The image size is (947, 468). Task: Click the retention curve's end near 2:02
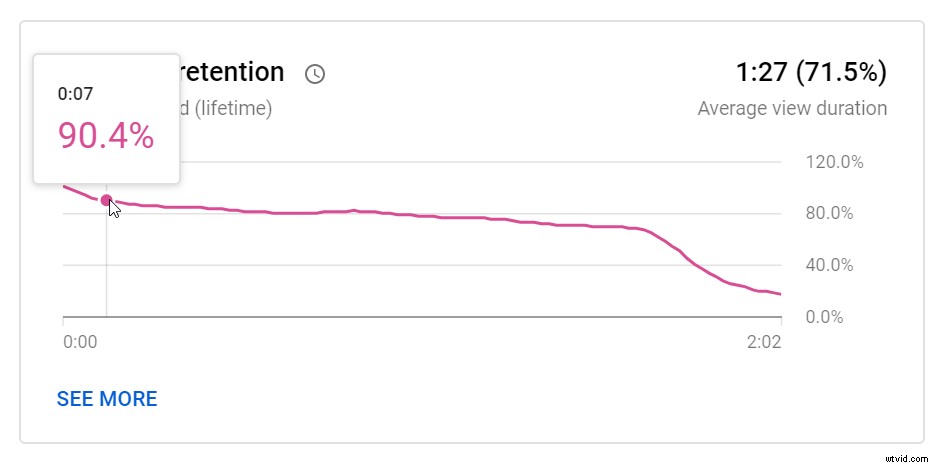click(x=777, y=293)
